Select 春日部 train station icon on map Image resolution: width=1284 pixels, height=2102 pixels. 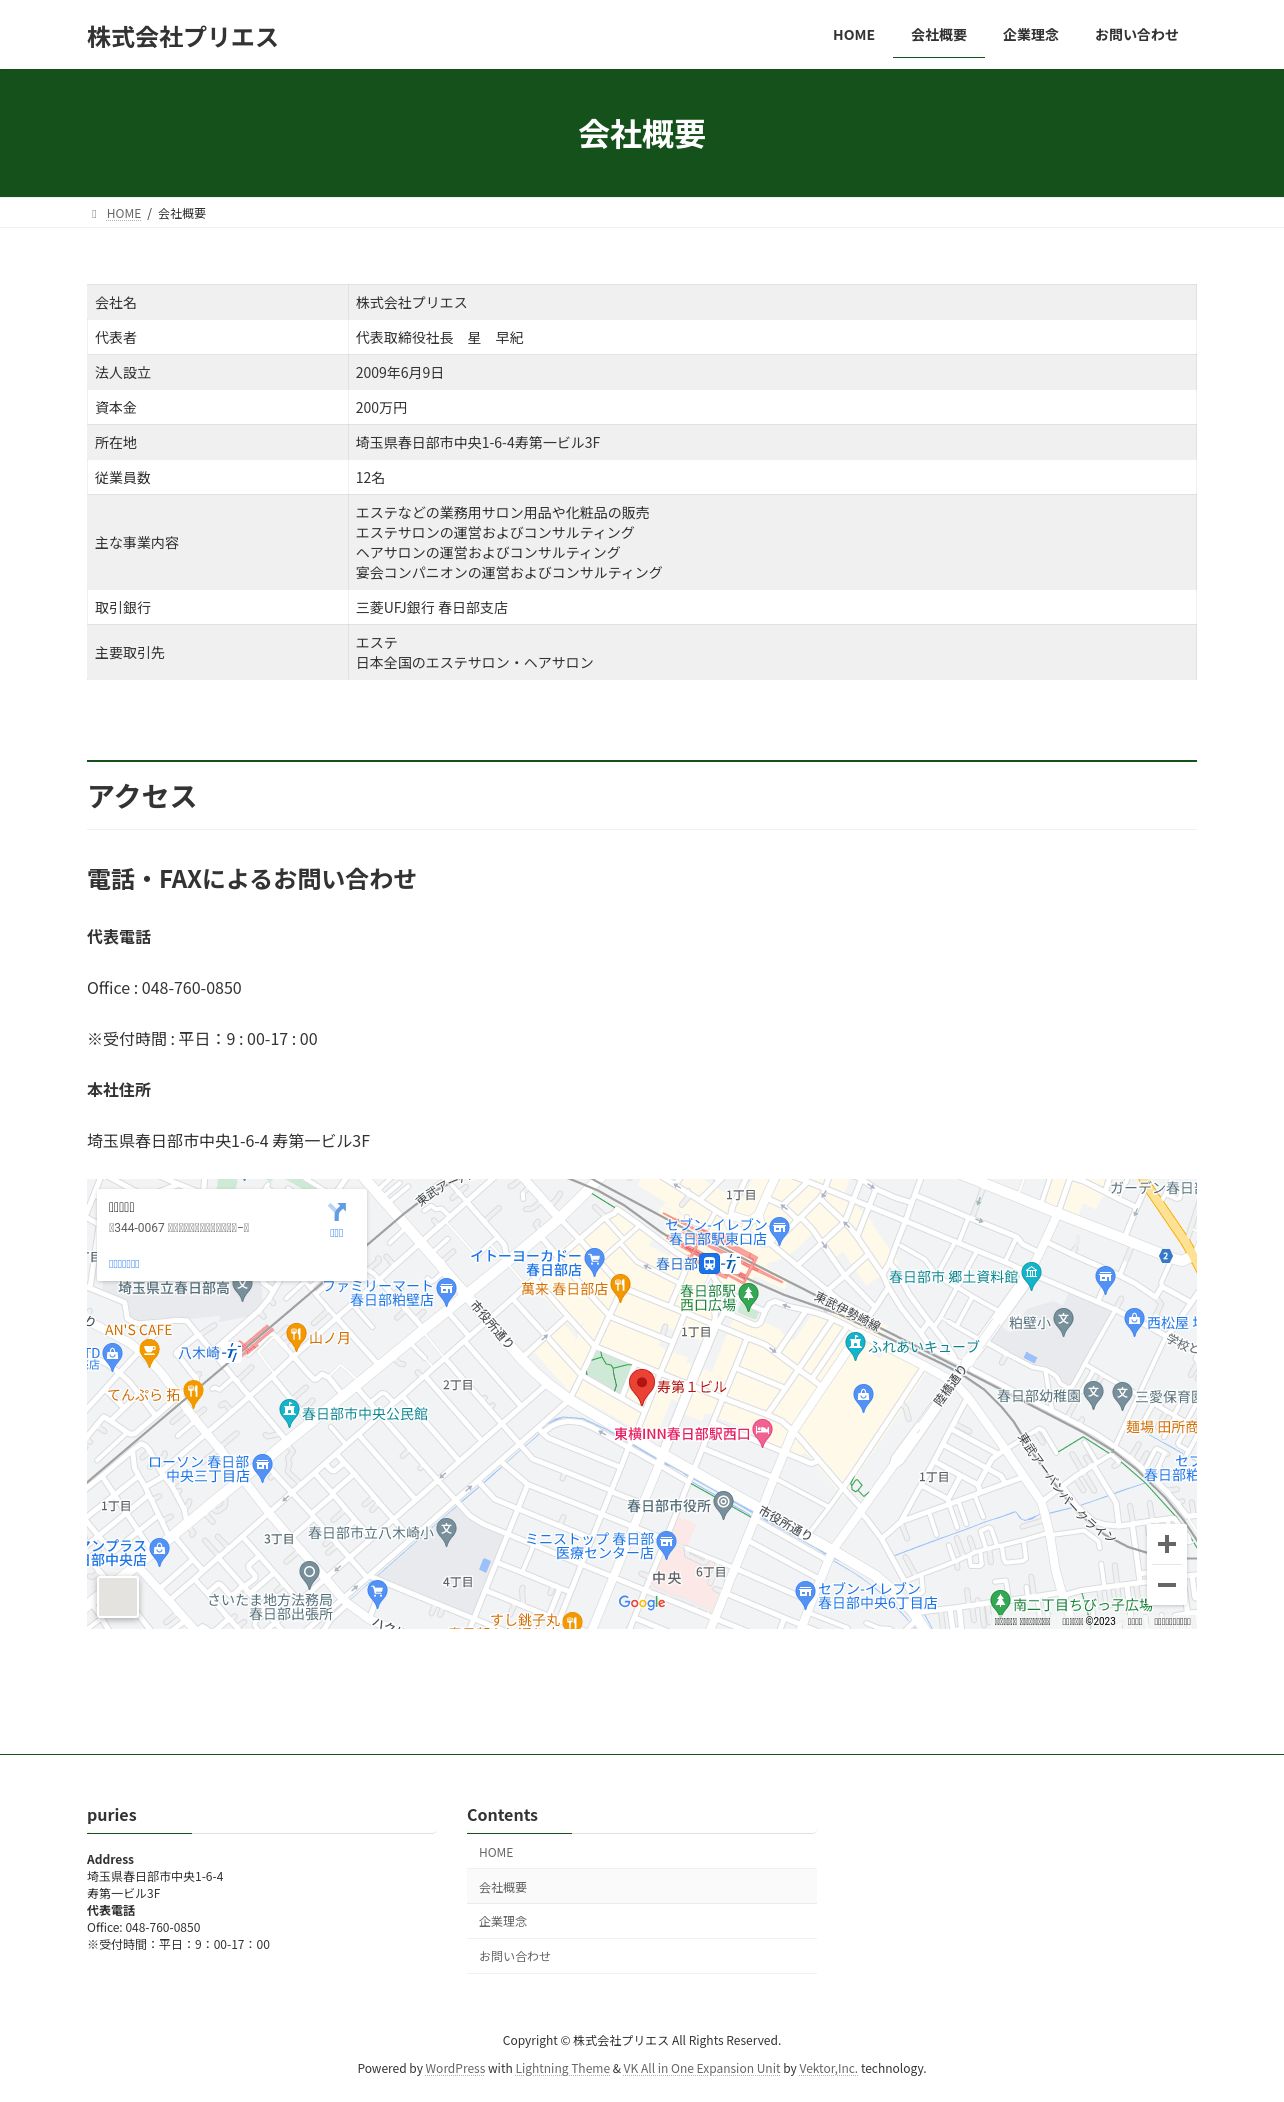coord(709,1264)
